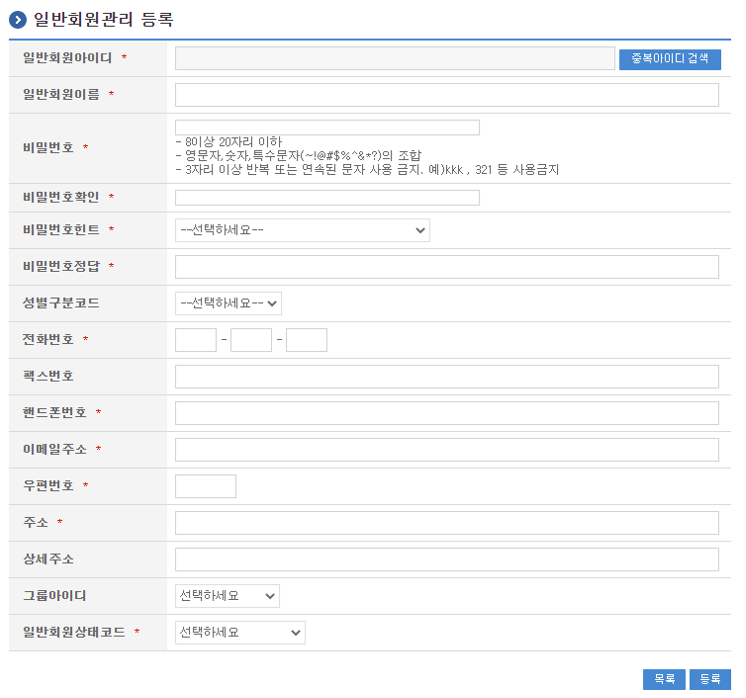Select the 이메일주소 text field
The width and height of the screenshot is (746, 698).
[446, 450]
